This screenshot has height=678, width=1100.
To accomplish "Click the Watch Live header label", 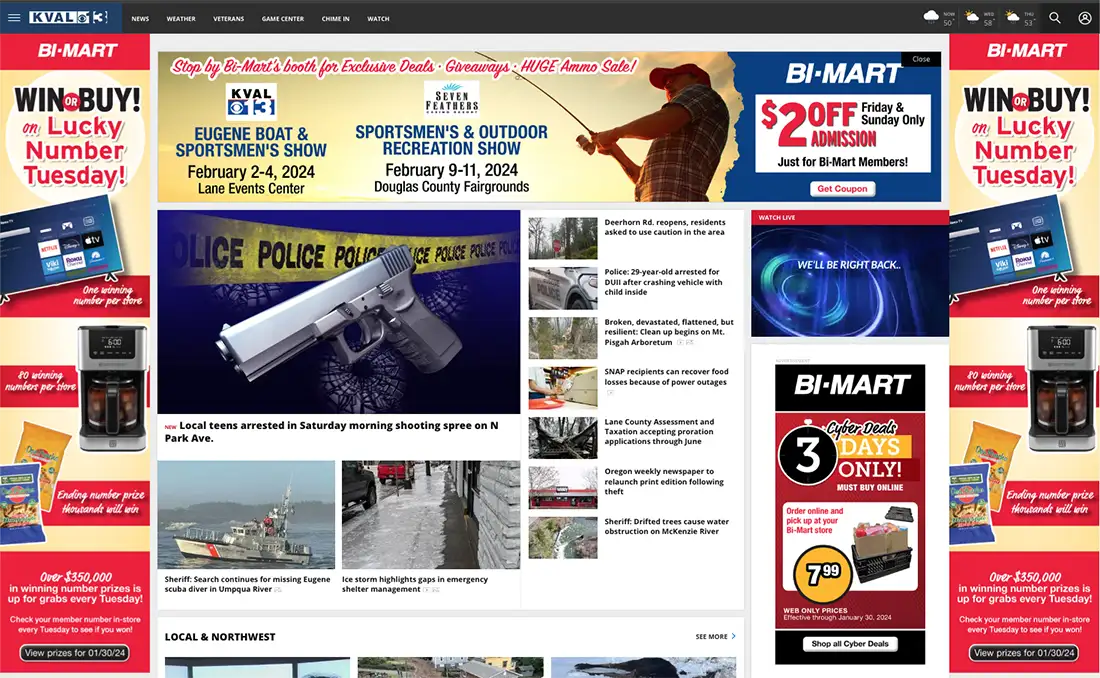I will point(777,218).
